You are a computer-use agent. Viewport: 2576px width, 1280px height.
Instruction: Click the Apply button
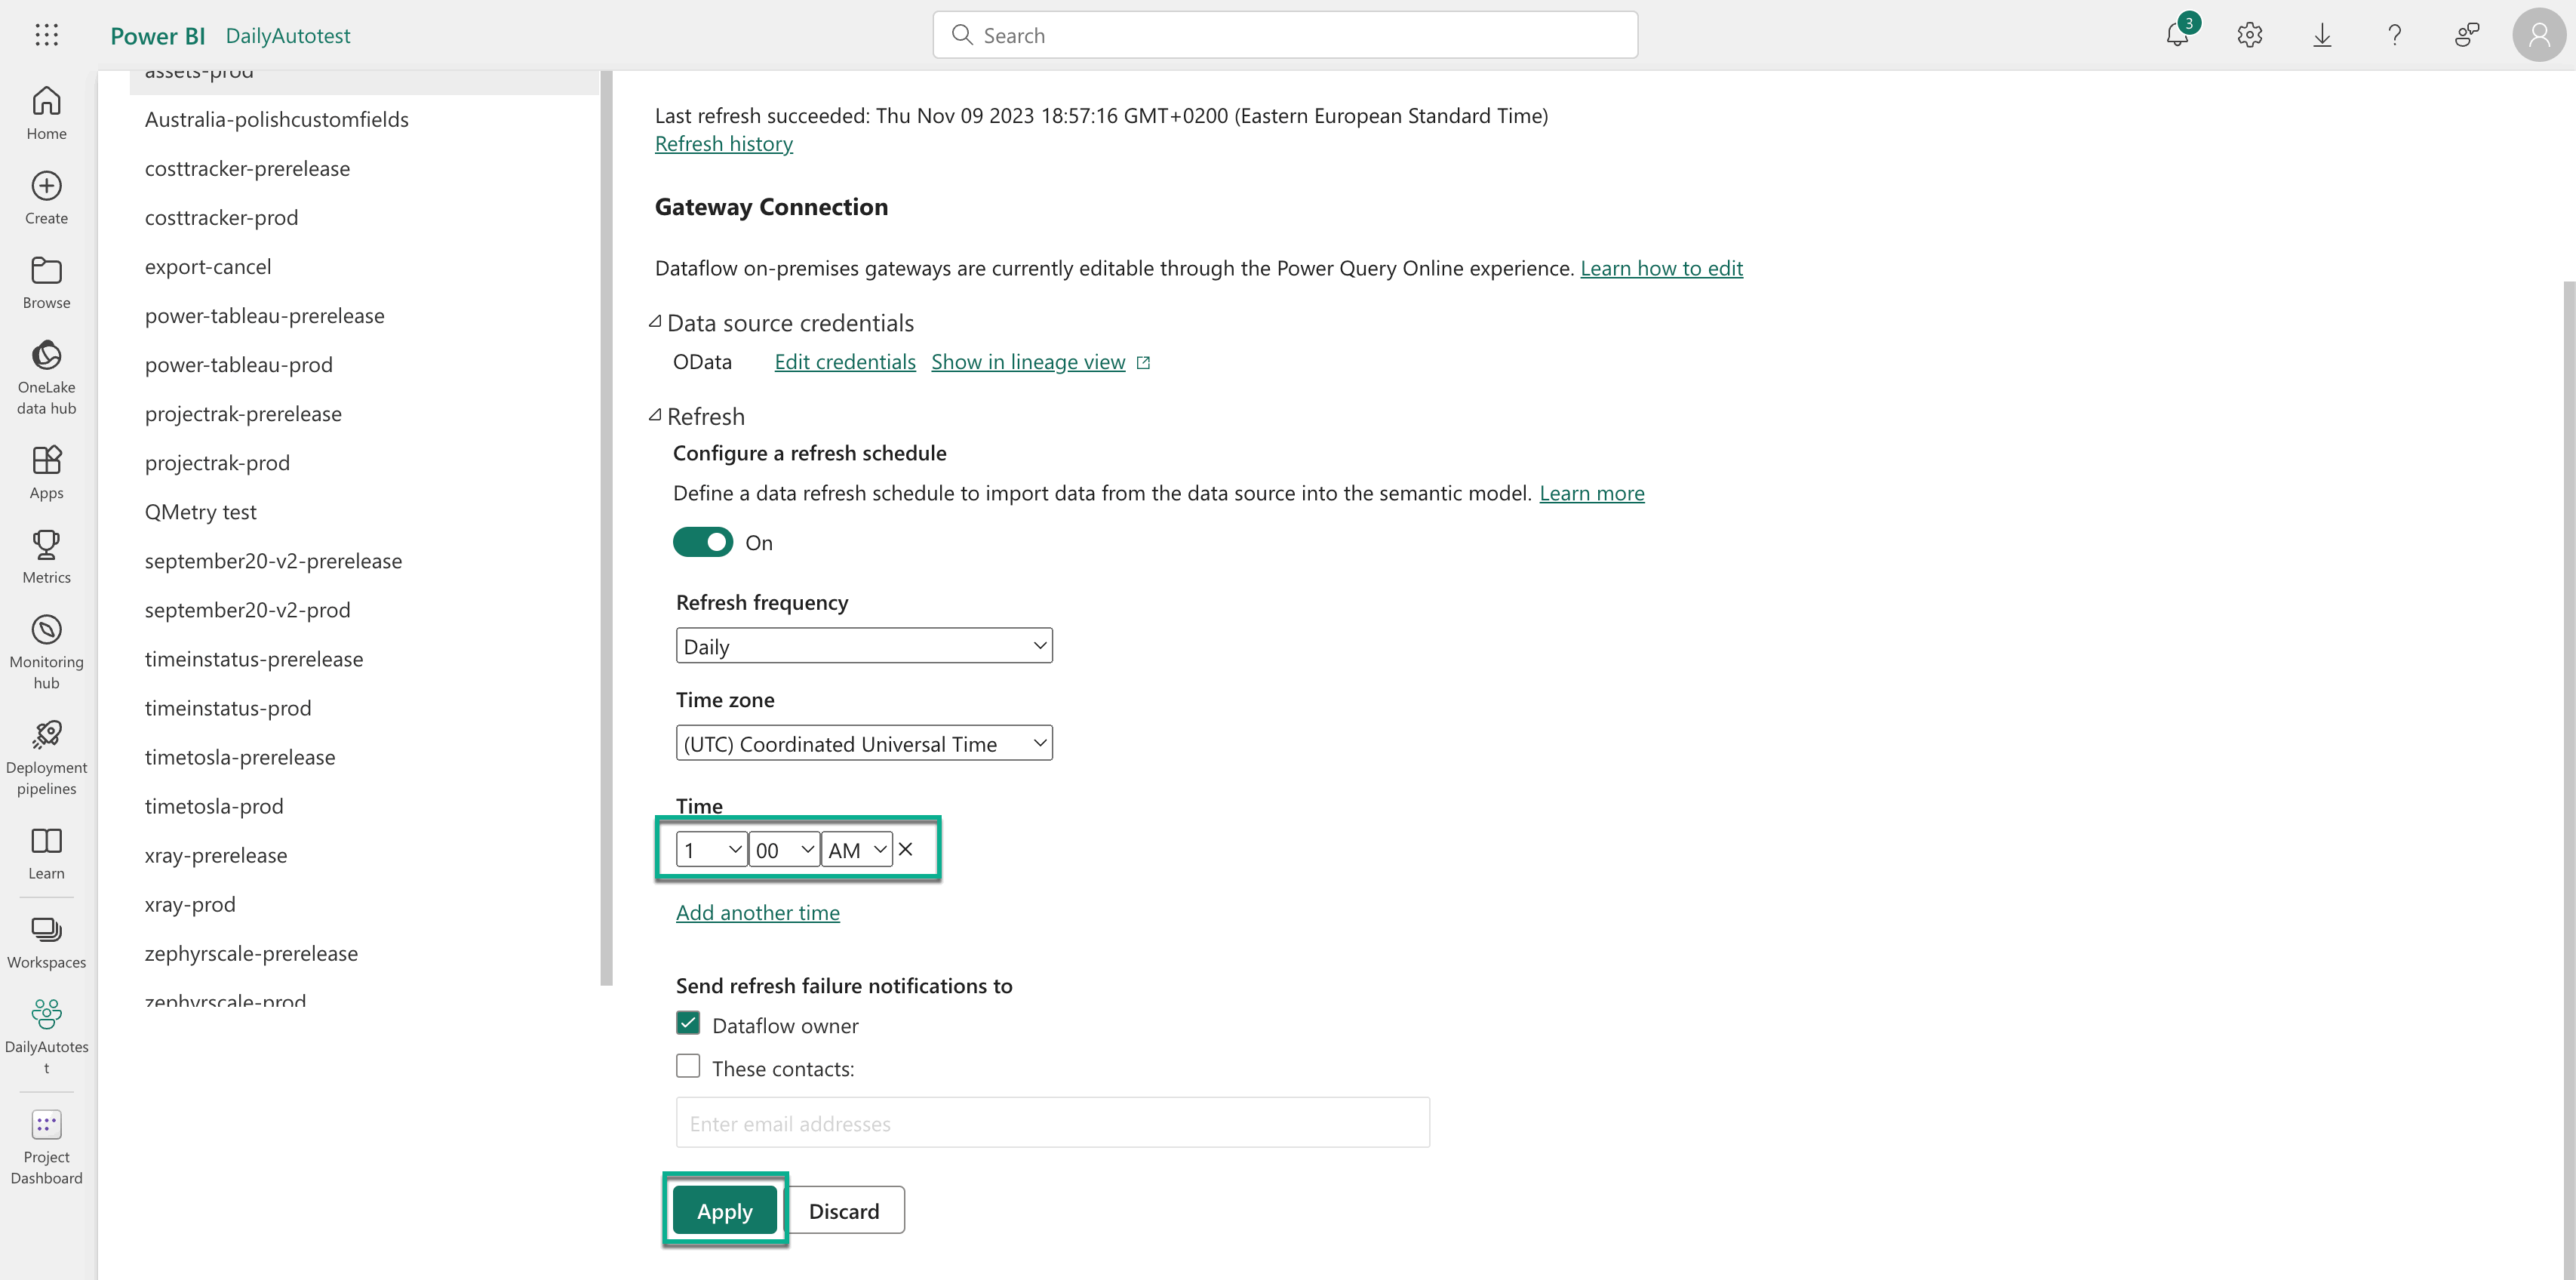[x=725, y=1210]
